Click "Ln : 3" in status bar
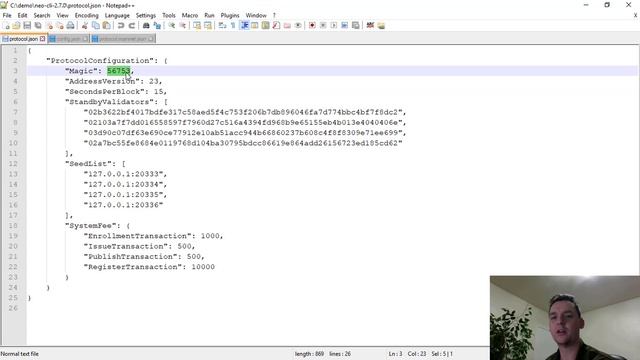Image resolution: width=640 pixels, height=360 pixels. tap(395, 354)
